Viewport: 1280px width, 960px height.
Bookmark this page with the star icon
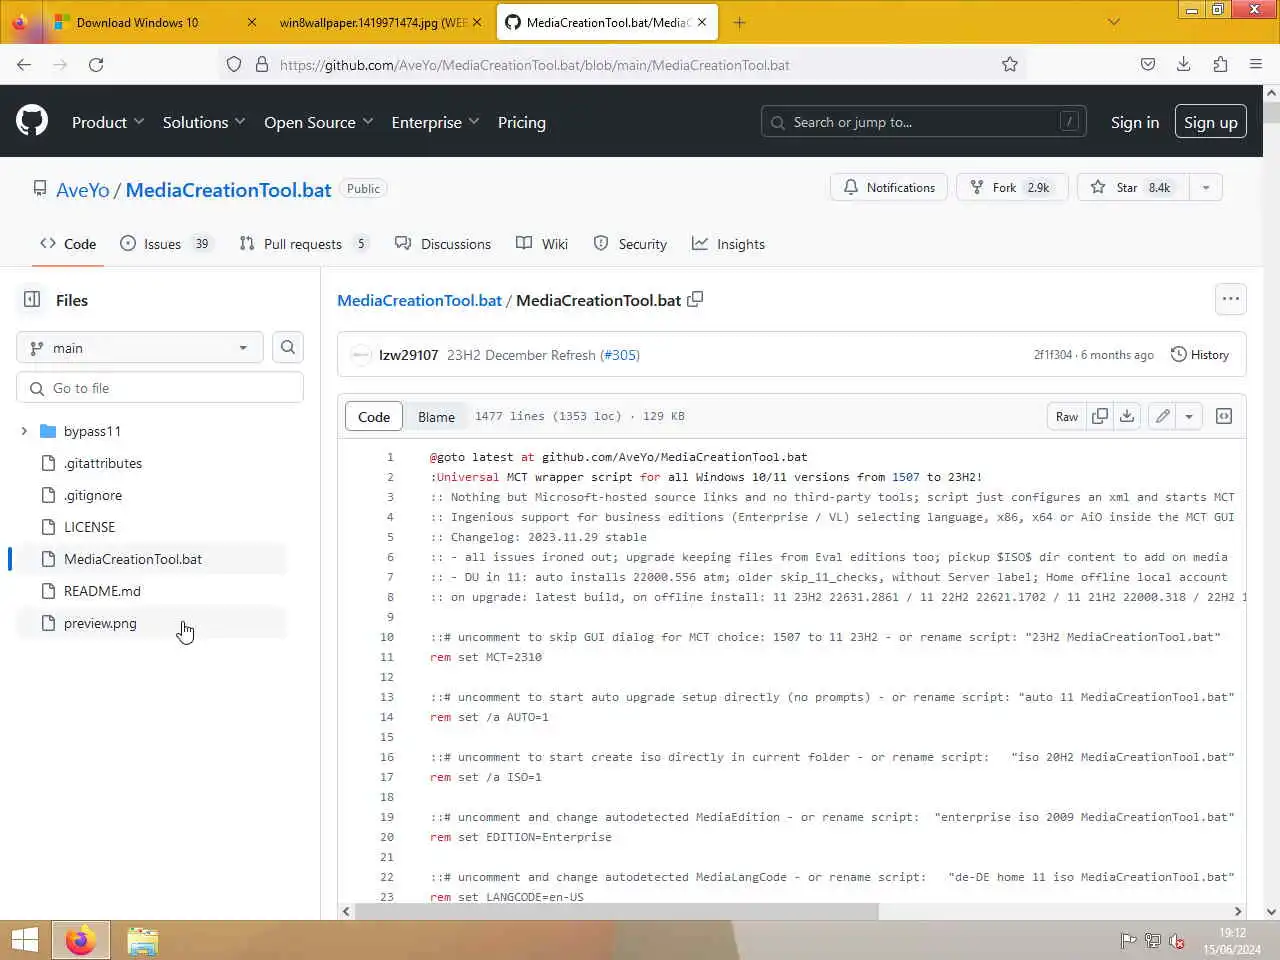pos(1010,65)
